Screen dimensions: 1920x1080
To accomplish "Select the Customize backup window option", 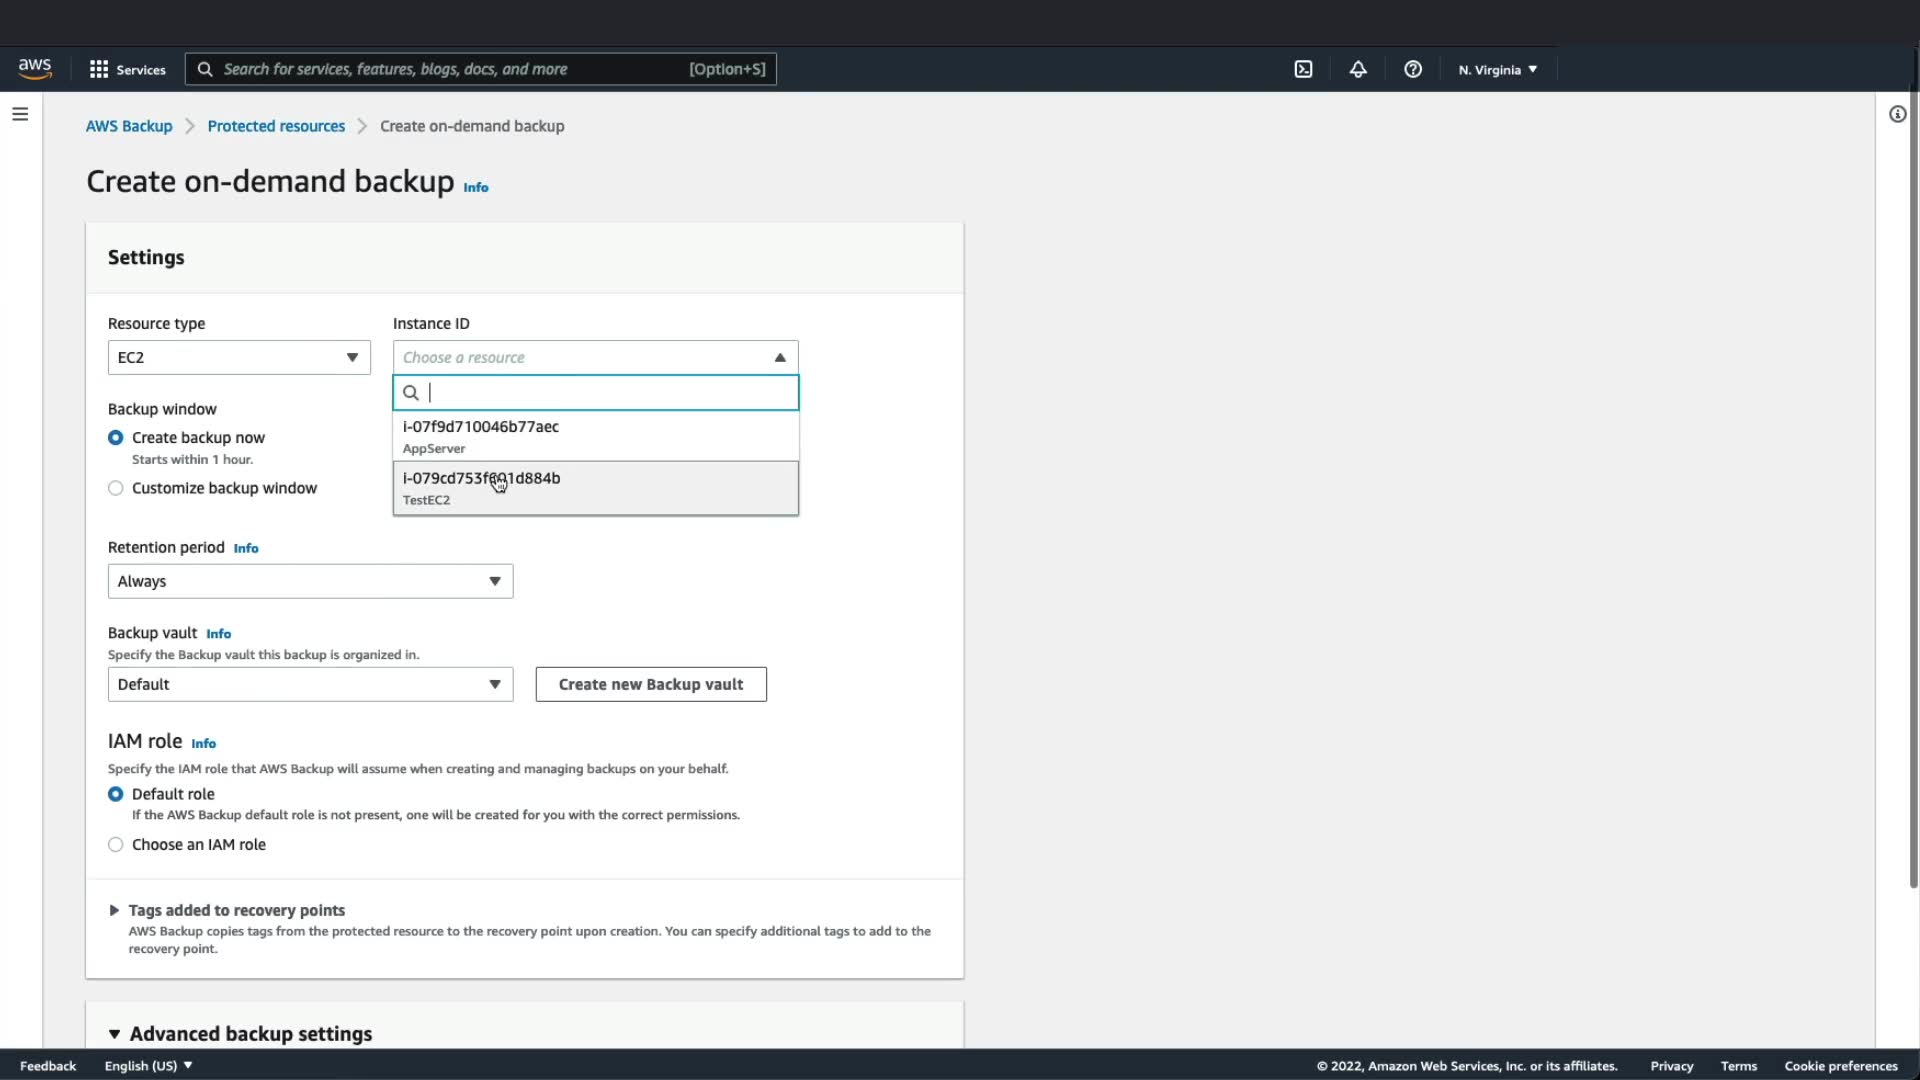I will (x=116, y=488).
